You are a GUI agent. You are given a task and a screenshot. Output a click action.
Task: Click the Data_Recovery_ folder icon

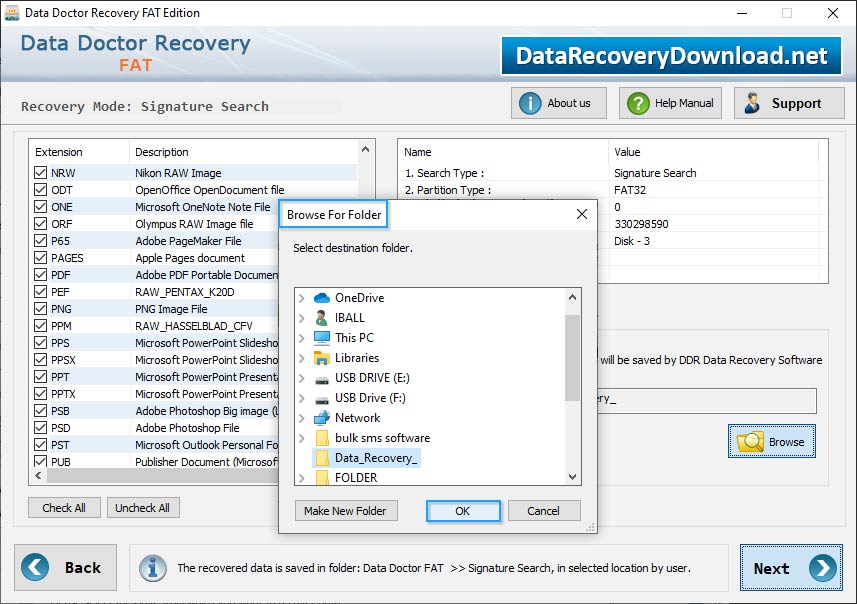pyautogui.click(x=322, y=458)
